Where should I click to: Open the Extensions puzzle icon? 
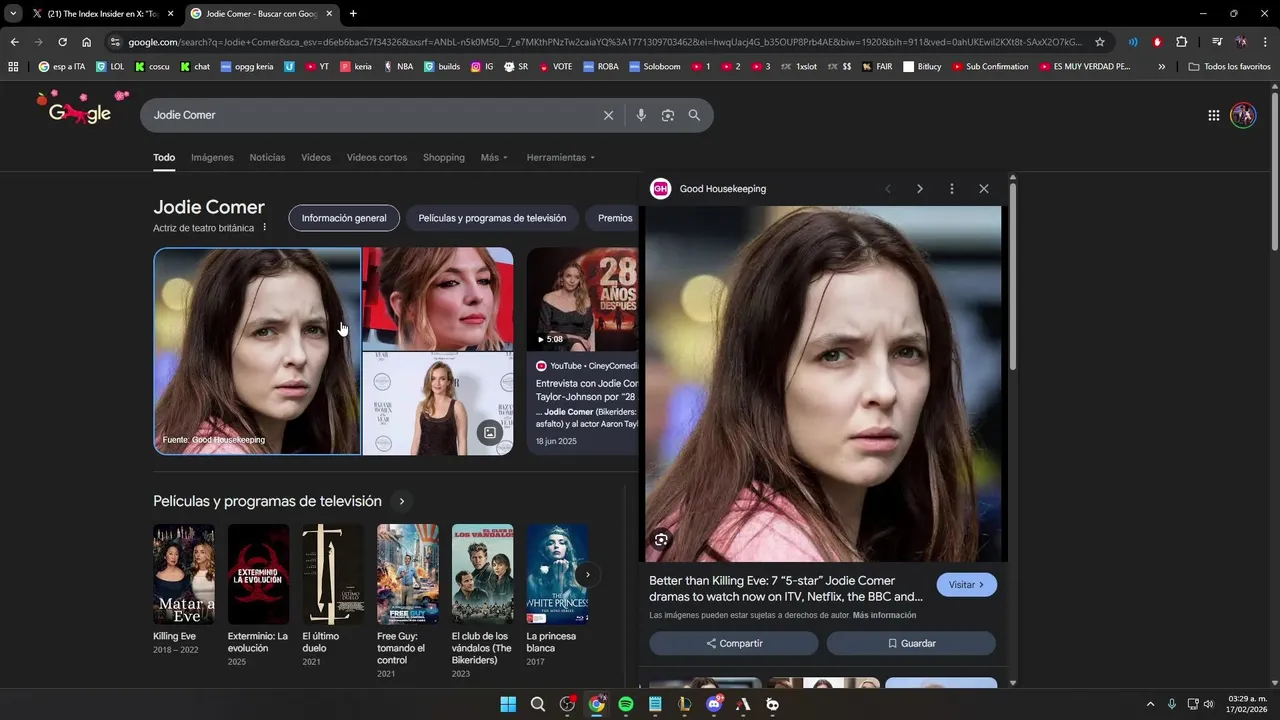coord(1182,42)
